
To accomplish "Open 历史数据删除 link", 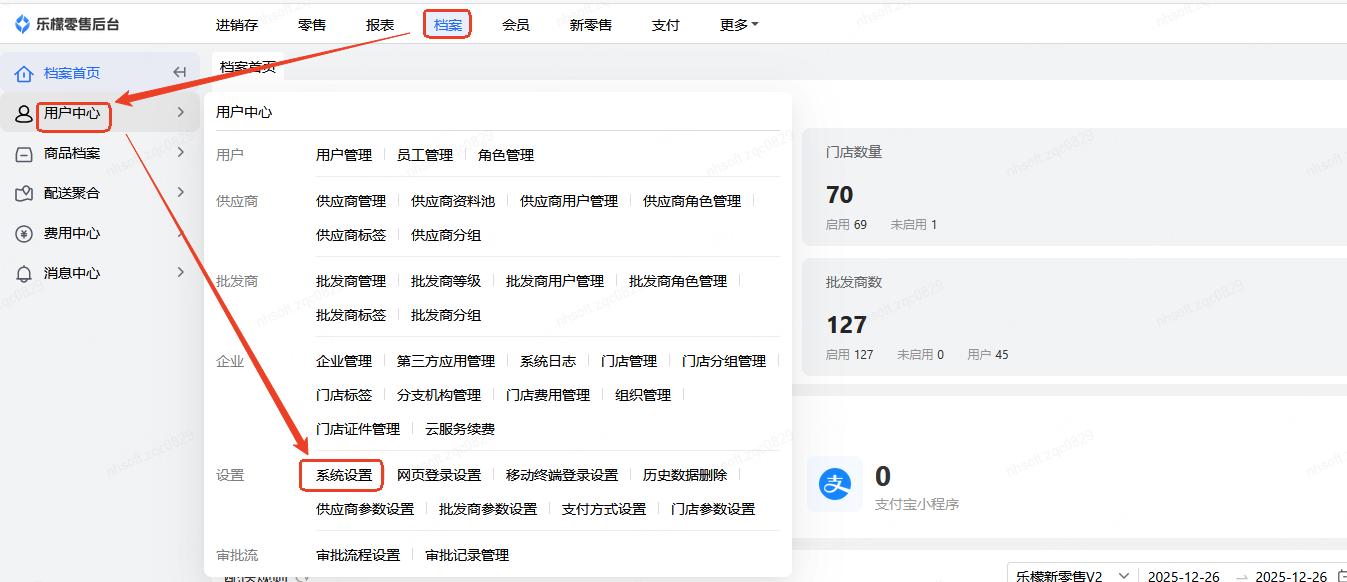I will click(x=685, y=475).
